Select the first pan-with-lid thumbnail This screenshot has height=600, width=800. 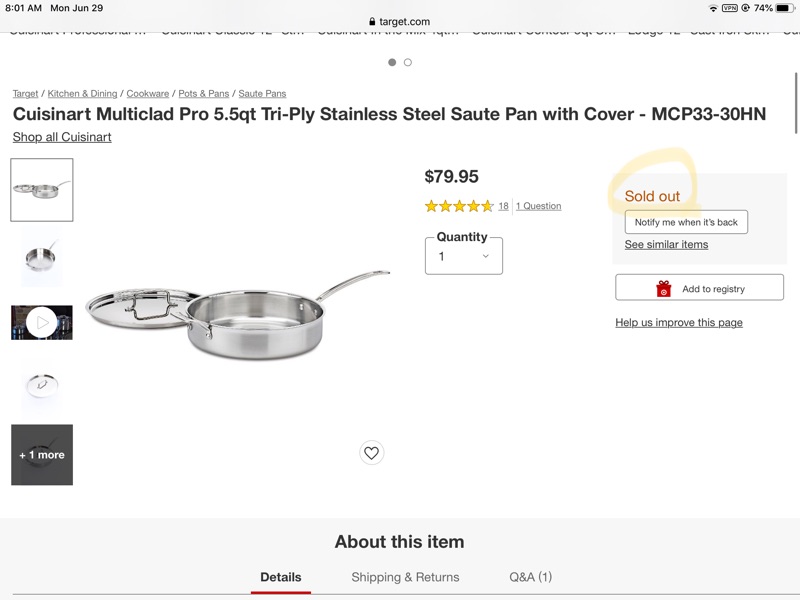[x=42, y=189]
